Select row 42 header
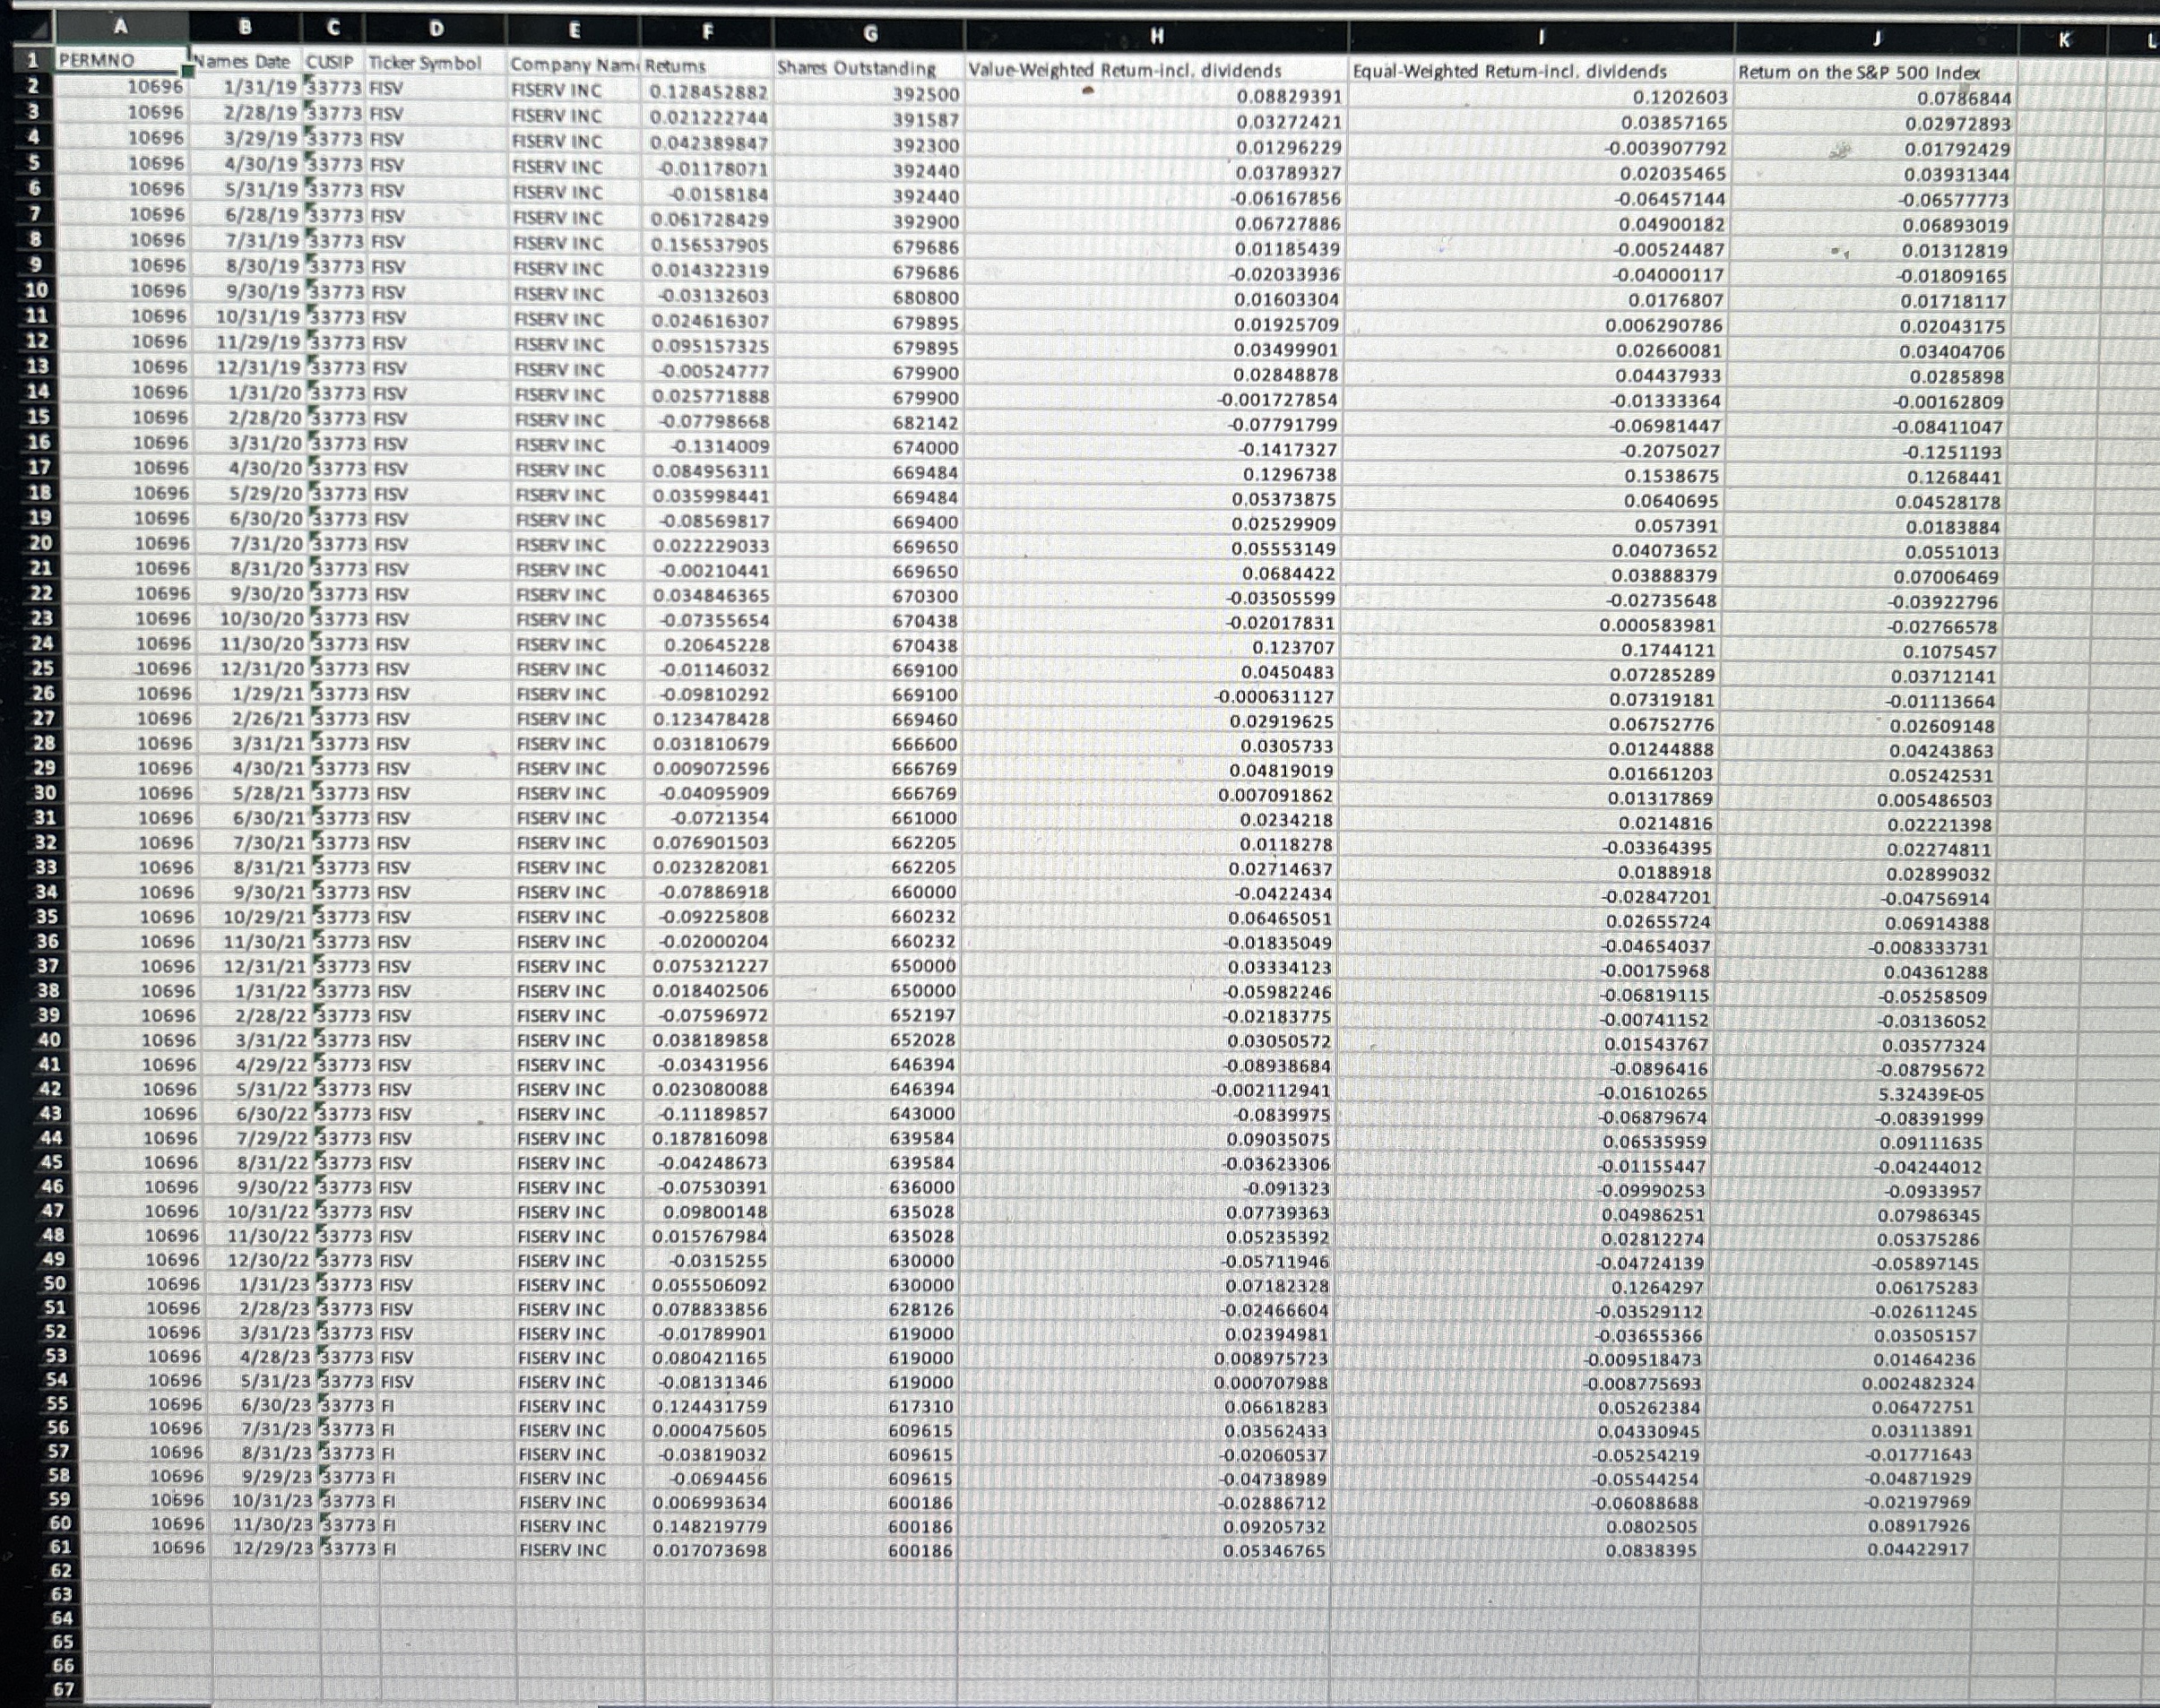This screenshot has height=1708, width=2160. coord(49,1089)
